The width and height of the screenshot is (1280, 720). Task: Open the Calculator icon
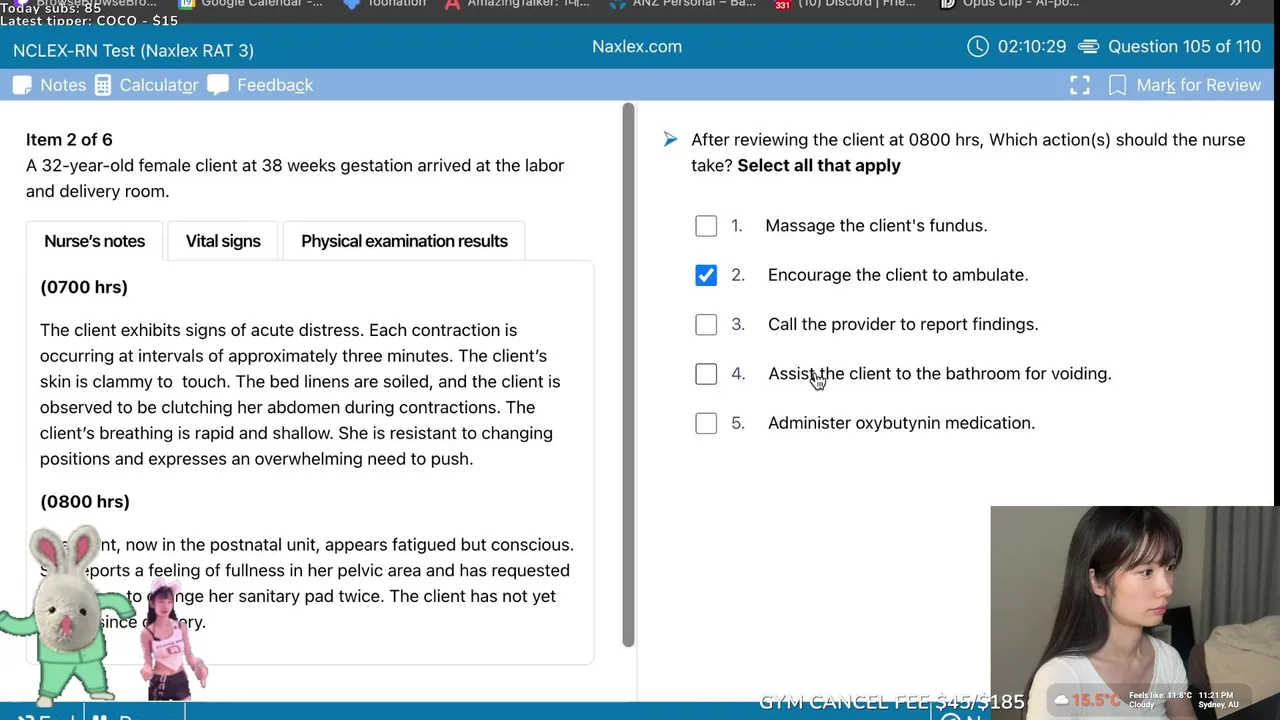(103, 85)
